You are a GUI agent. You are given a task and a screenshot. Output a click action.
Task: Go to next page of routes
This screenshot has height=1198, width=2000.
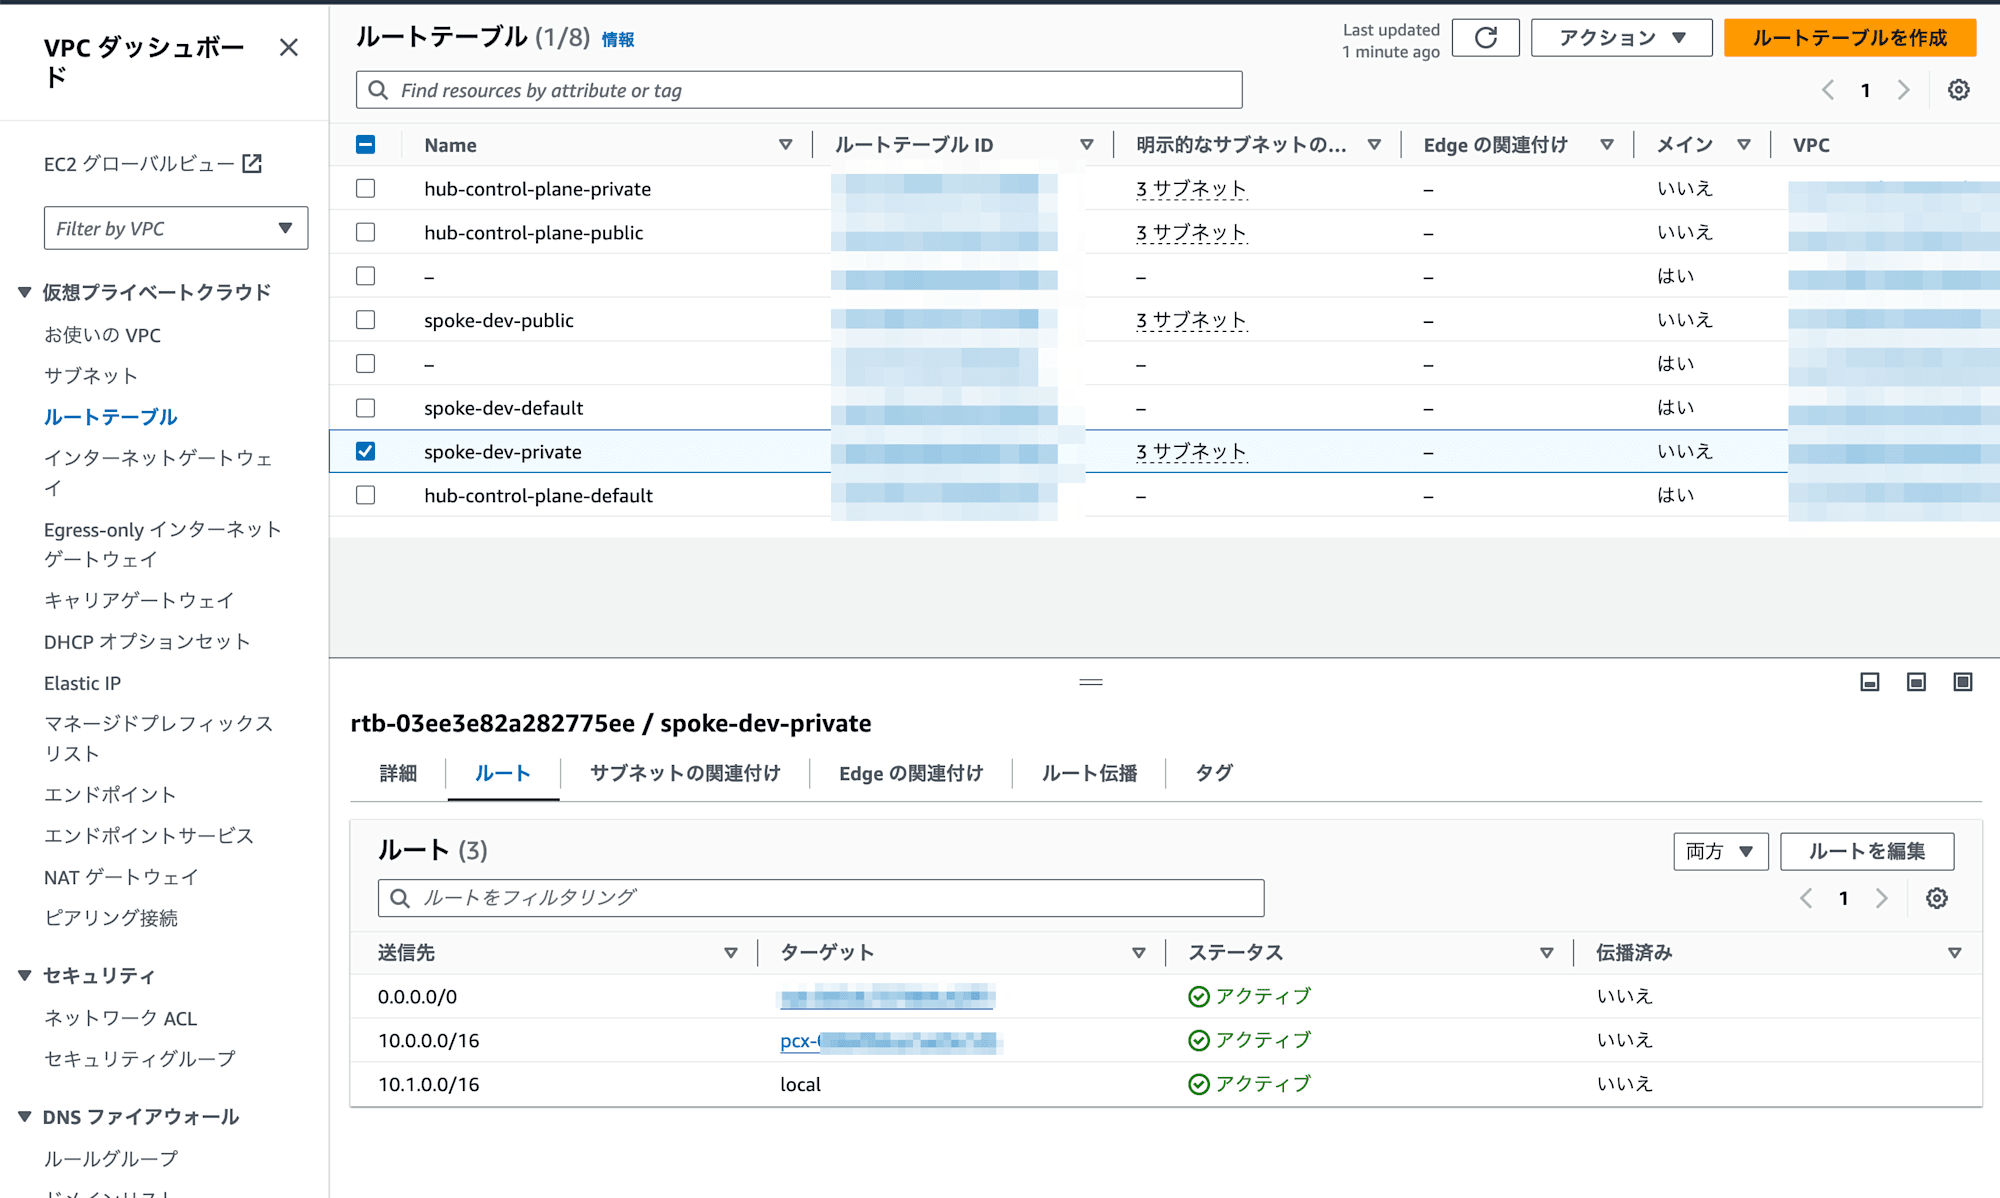pyautogui.click(x=1882, y=898)
